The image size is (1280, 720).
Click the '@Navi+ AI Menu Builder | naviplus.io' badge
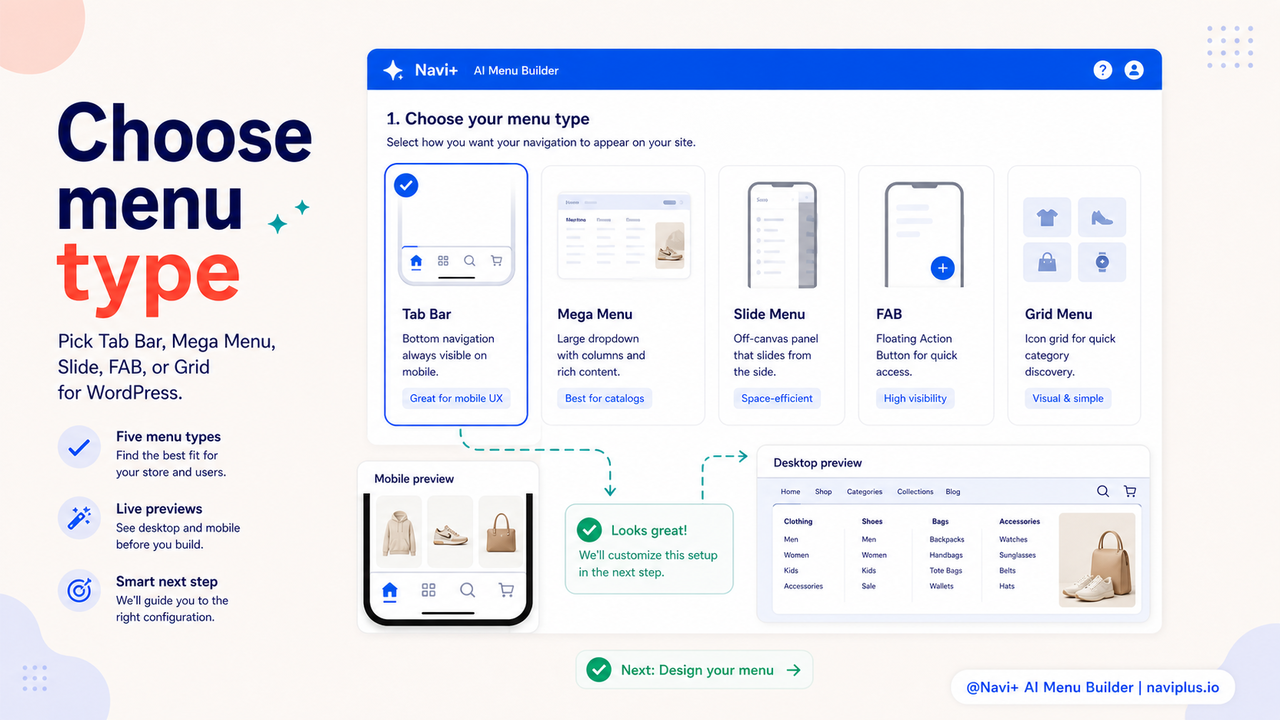[x=1093, y=687]
